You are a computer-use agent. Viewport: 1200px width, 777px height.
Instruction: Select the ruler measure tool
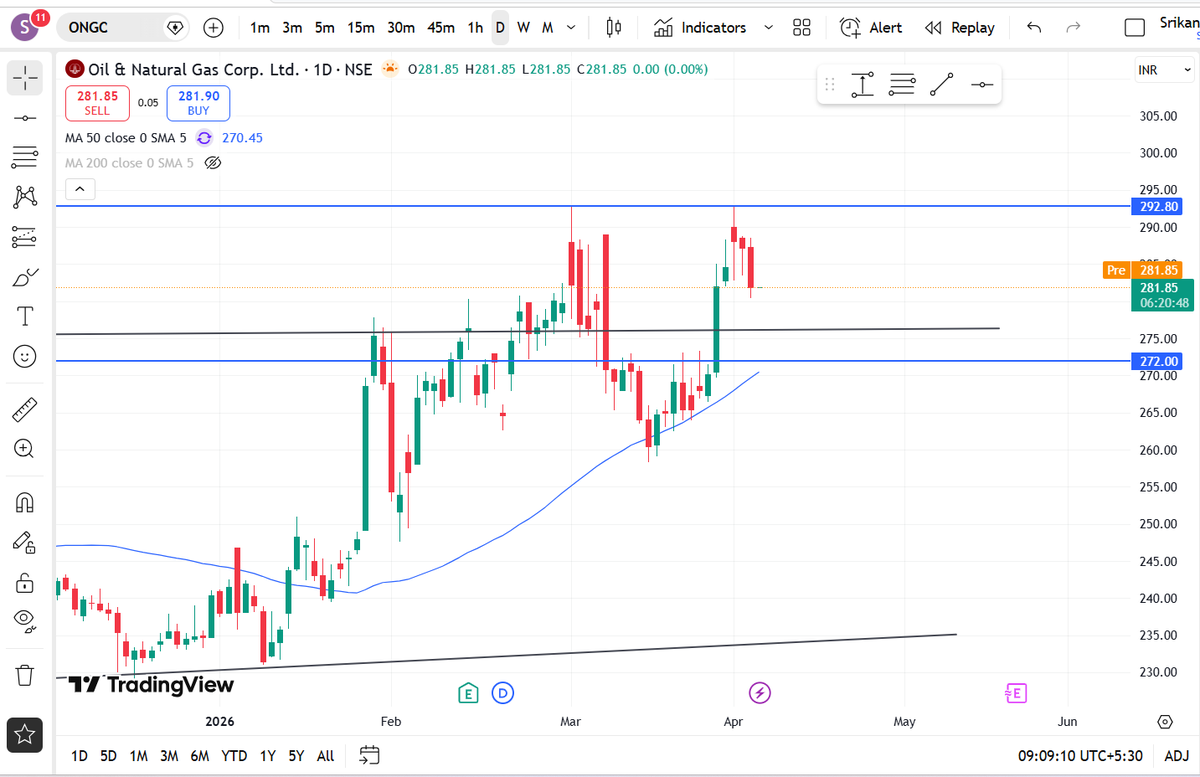[25, 409]
